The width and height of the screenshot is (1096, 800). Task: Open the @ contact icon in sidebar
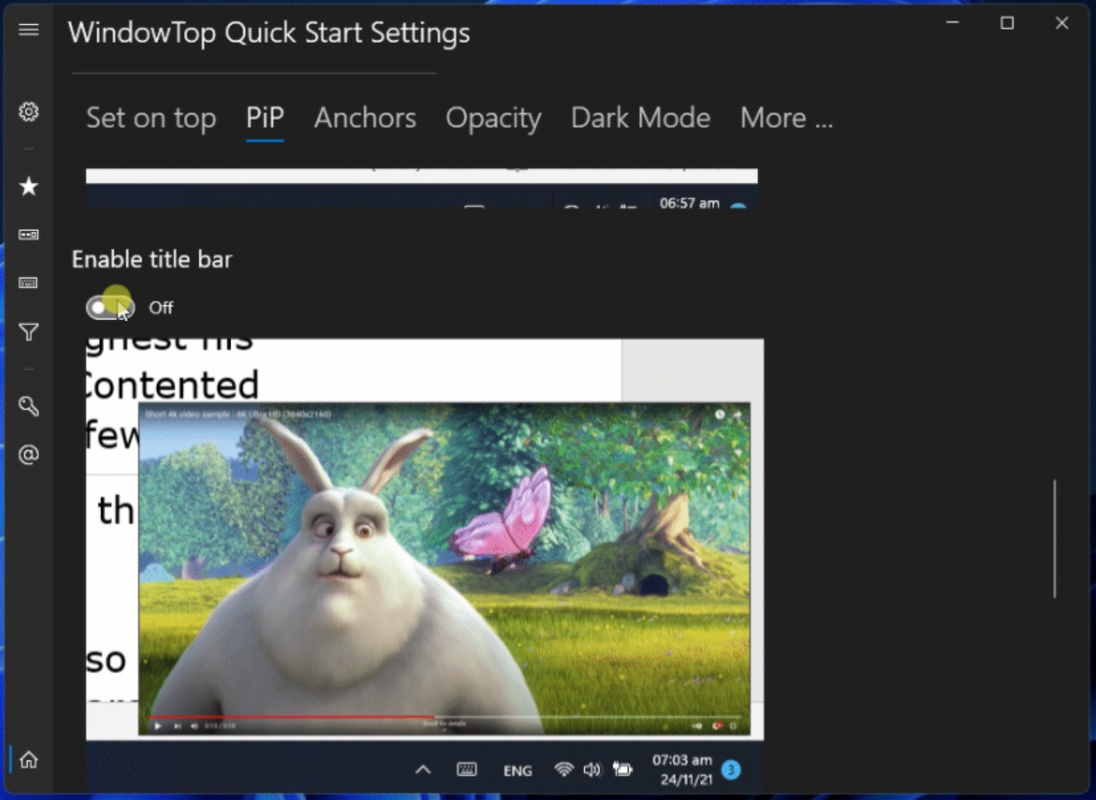(x=29, y=455)
